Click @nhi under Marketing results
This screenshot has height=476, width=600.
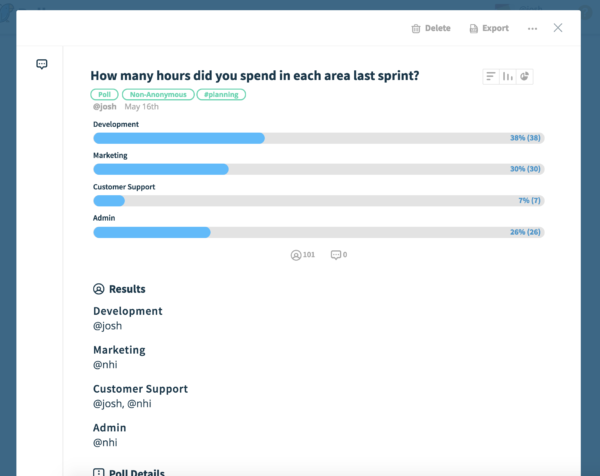tap(105, 365)
